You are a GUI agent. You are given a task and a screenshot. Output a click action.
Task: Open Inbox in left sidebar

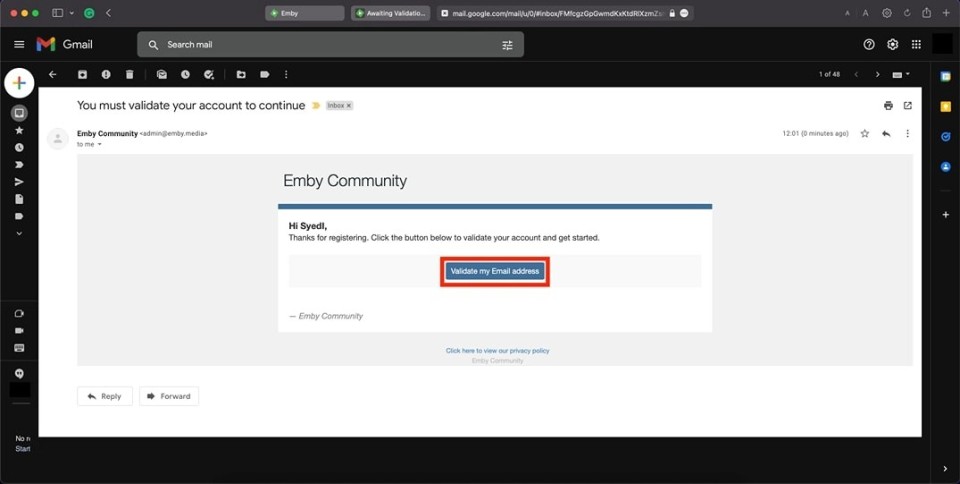click(19, 113)
